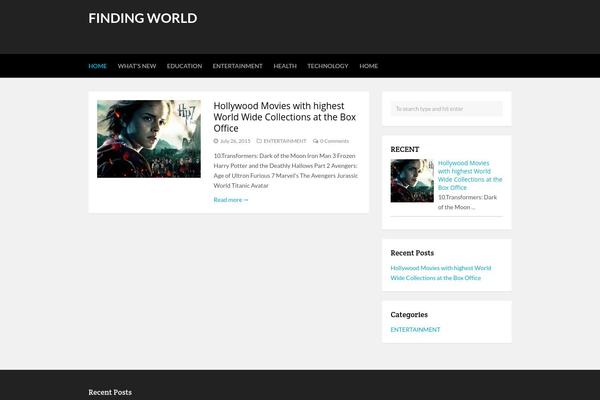Click the comments bubble icon

coord(315,141)
